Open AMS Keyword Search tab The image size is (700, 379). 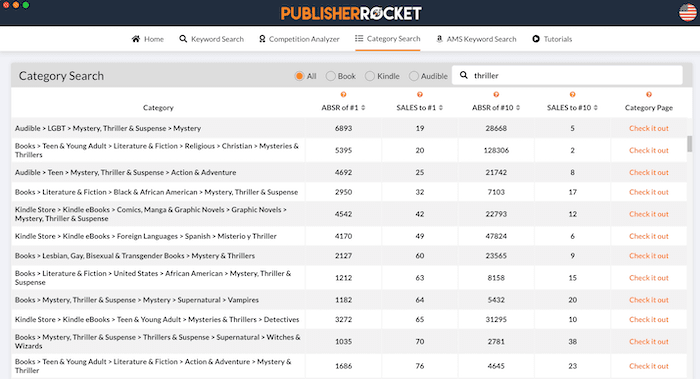click(476, 39)
